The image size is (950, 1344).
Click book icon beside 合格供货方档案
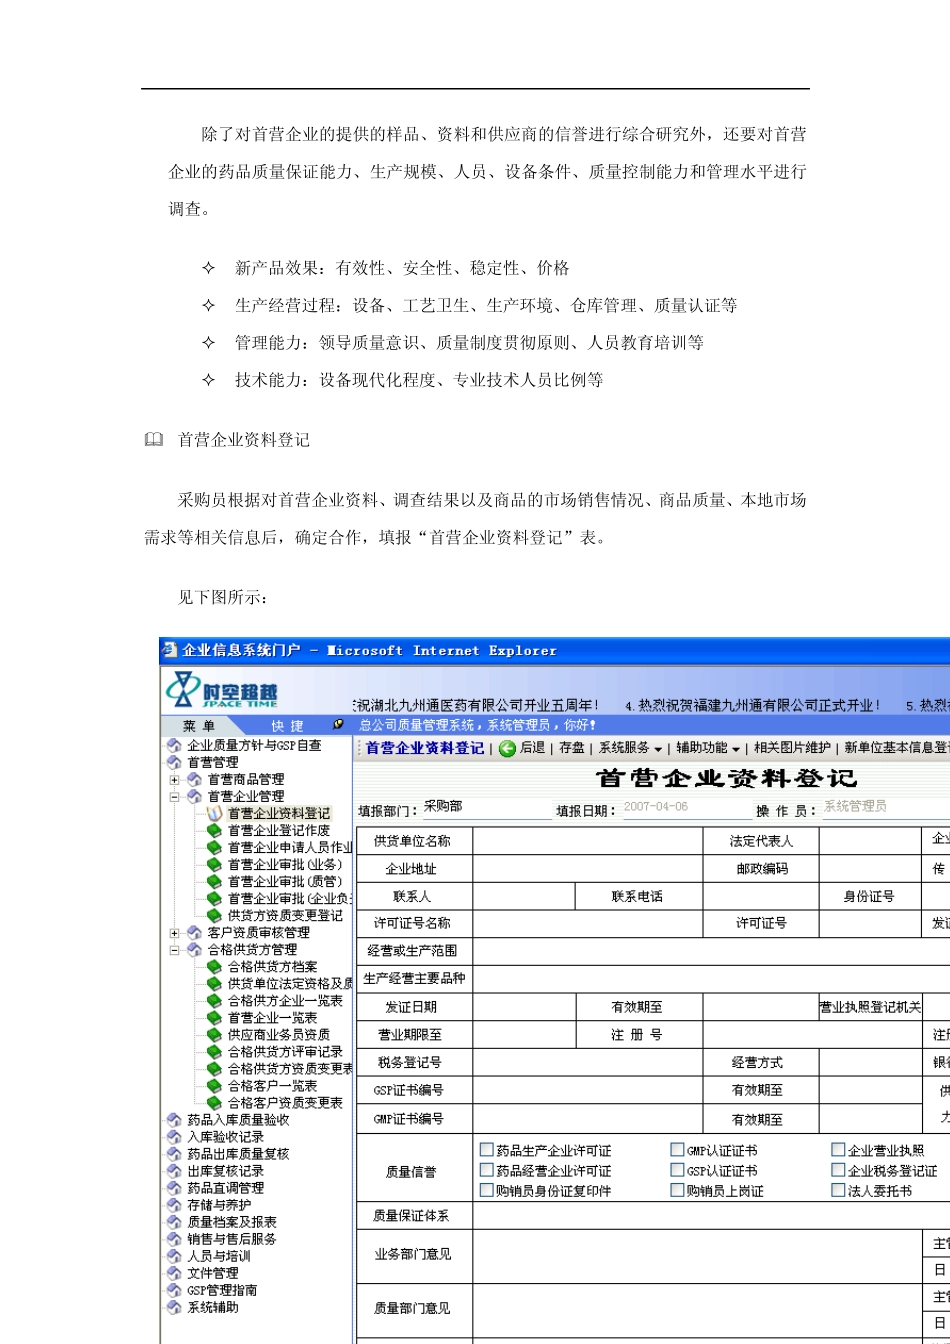[214, 966]
